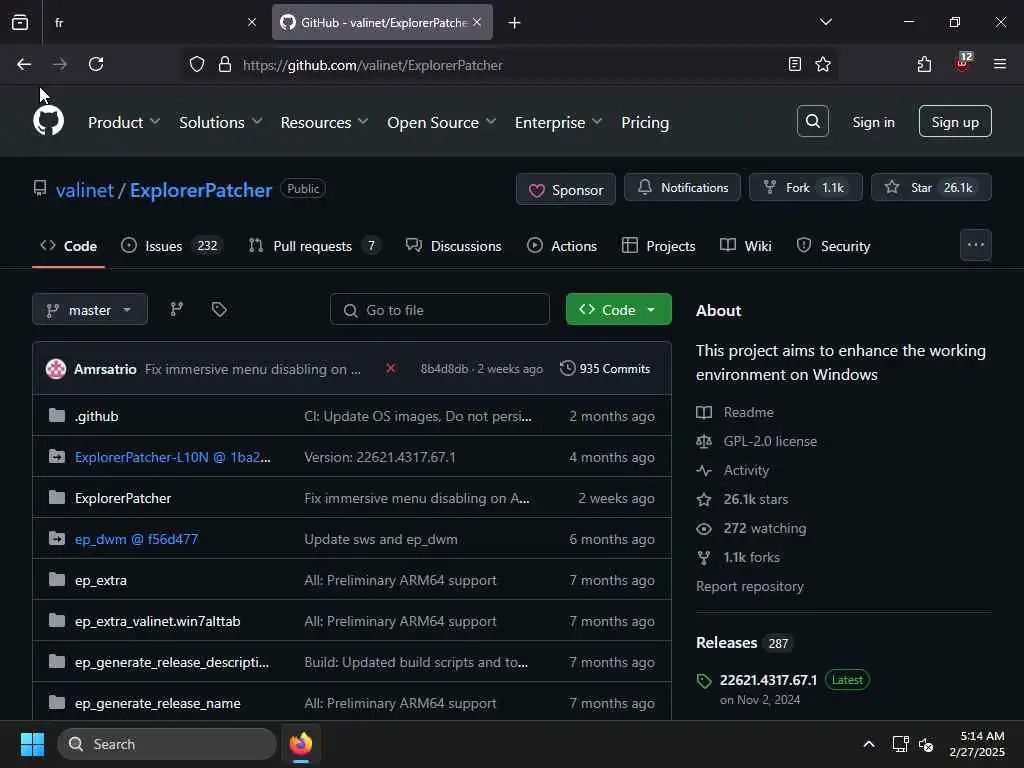Expand the Open Source dropdown
The width and height of the screenshot is (1024, 768).
[441, 122]
